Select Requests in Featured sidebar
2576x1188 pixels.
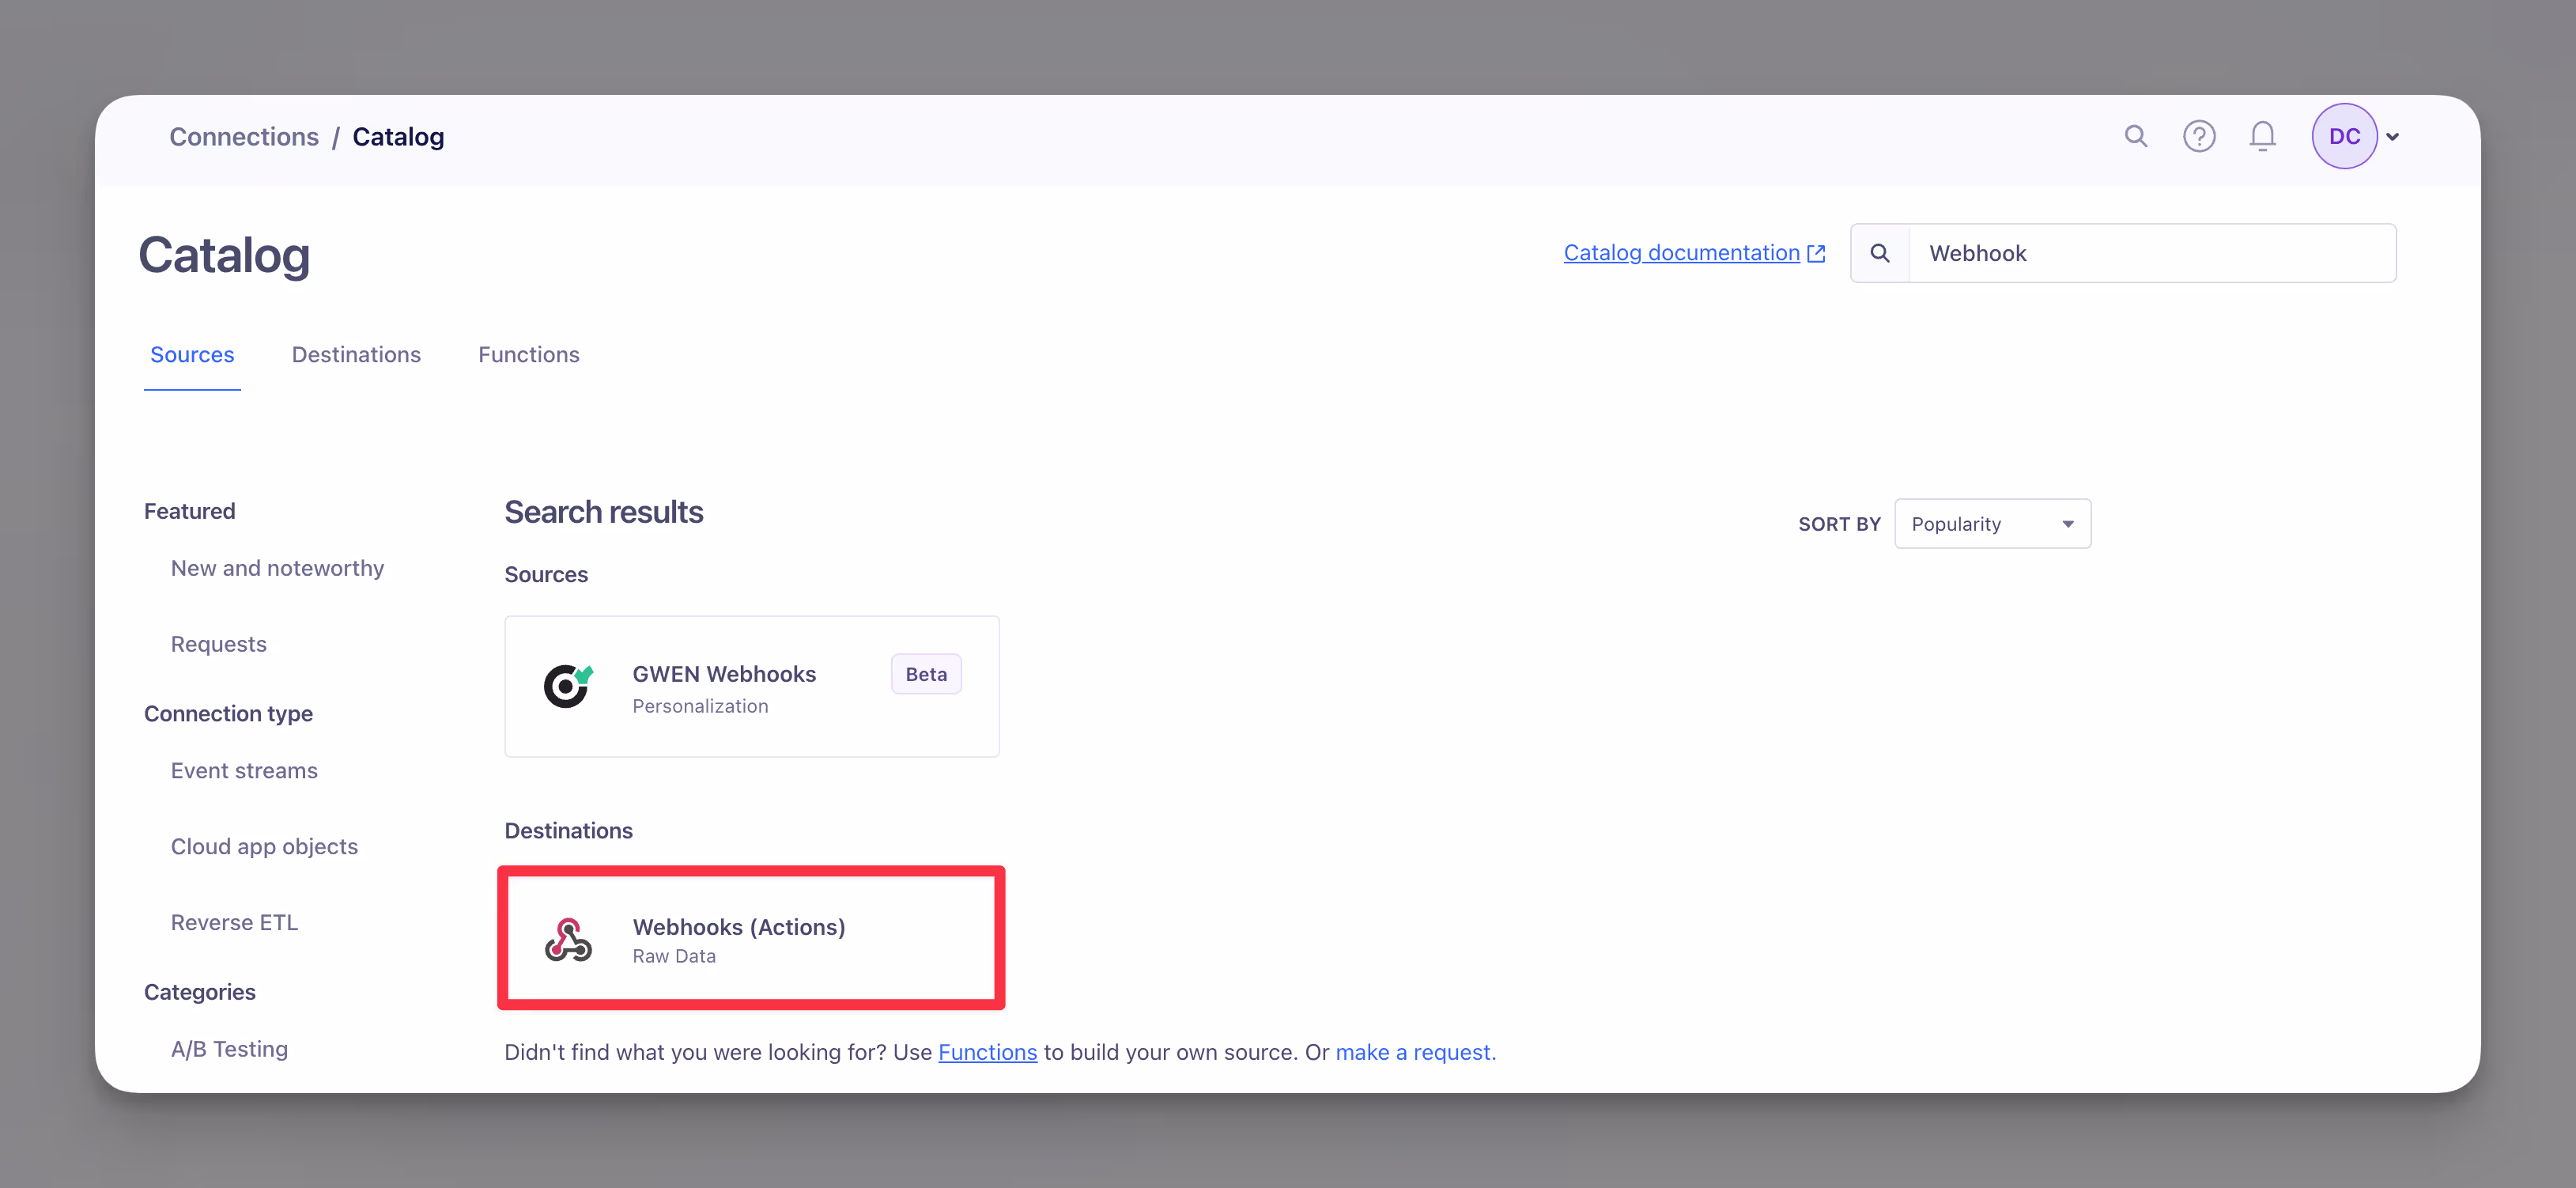pos(218,644)
